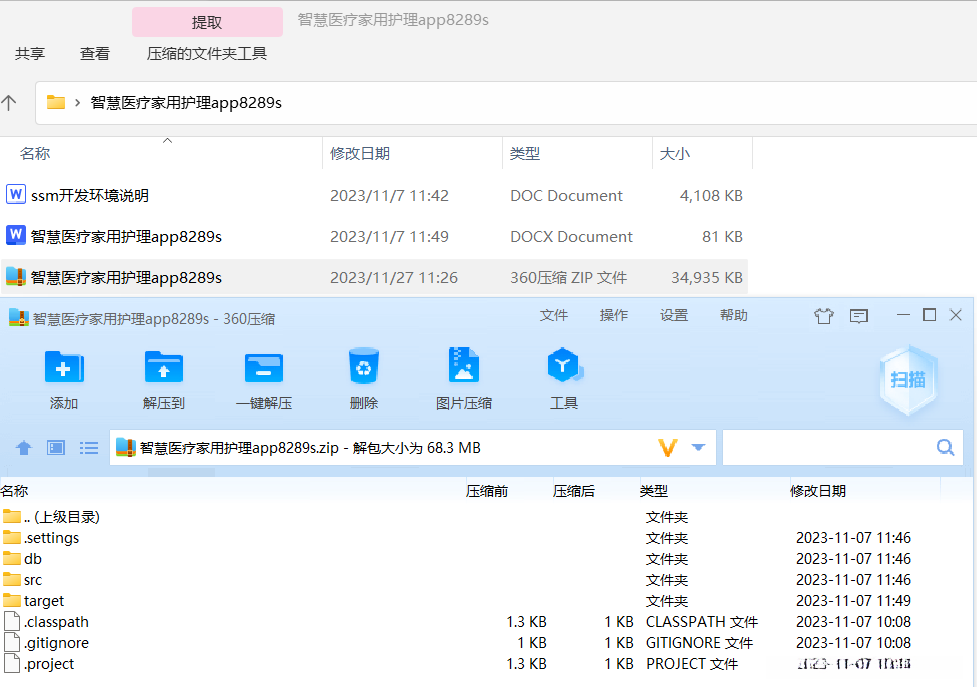Click the sort arrow above 名称 column in Explorer
This screenshot has height=687, width=977.
(167, 141)
